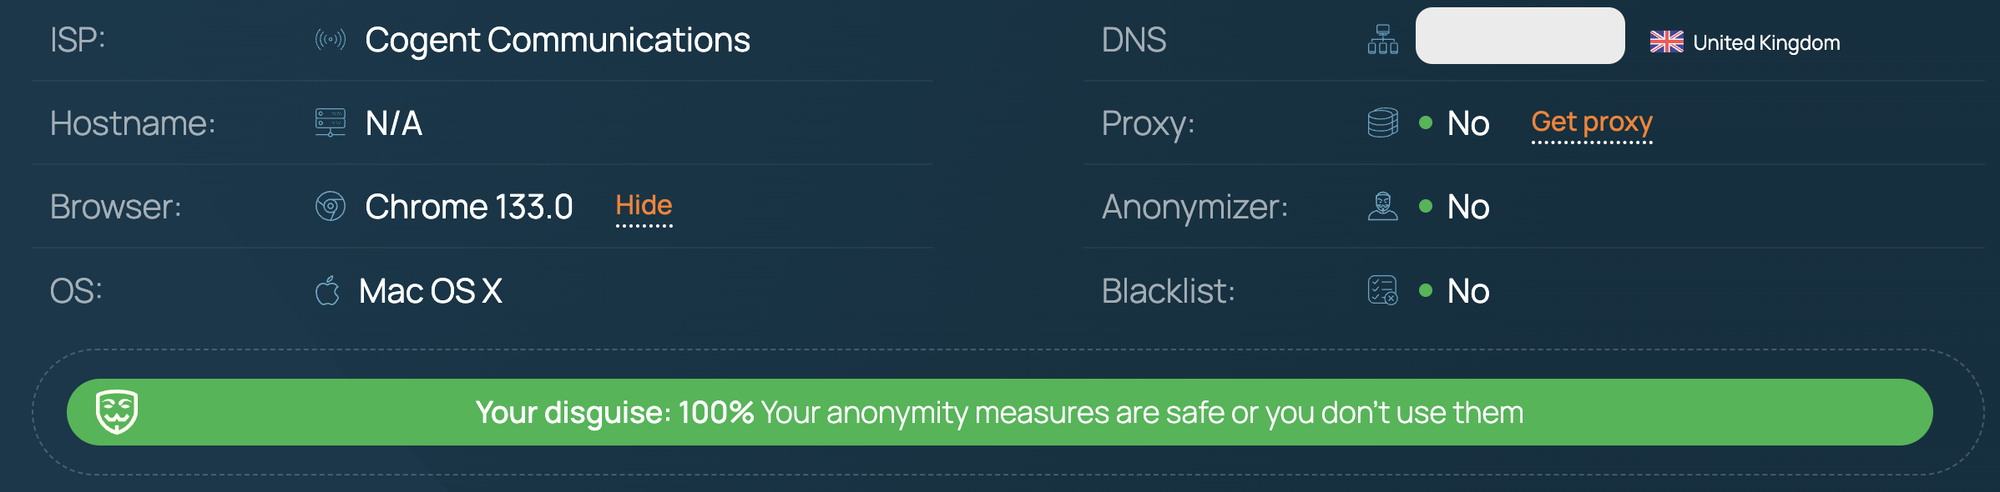Click the Chrome browser icon
The height and width of the screenshot is (492, 2000).
330,207
